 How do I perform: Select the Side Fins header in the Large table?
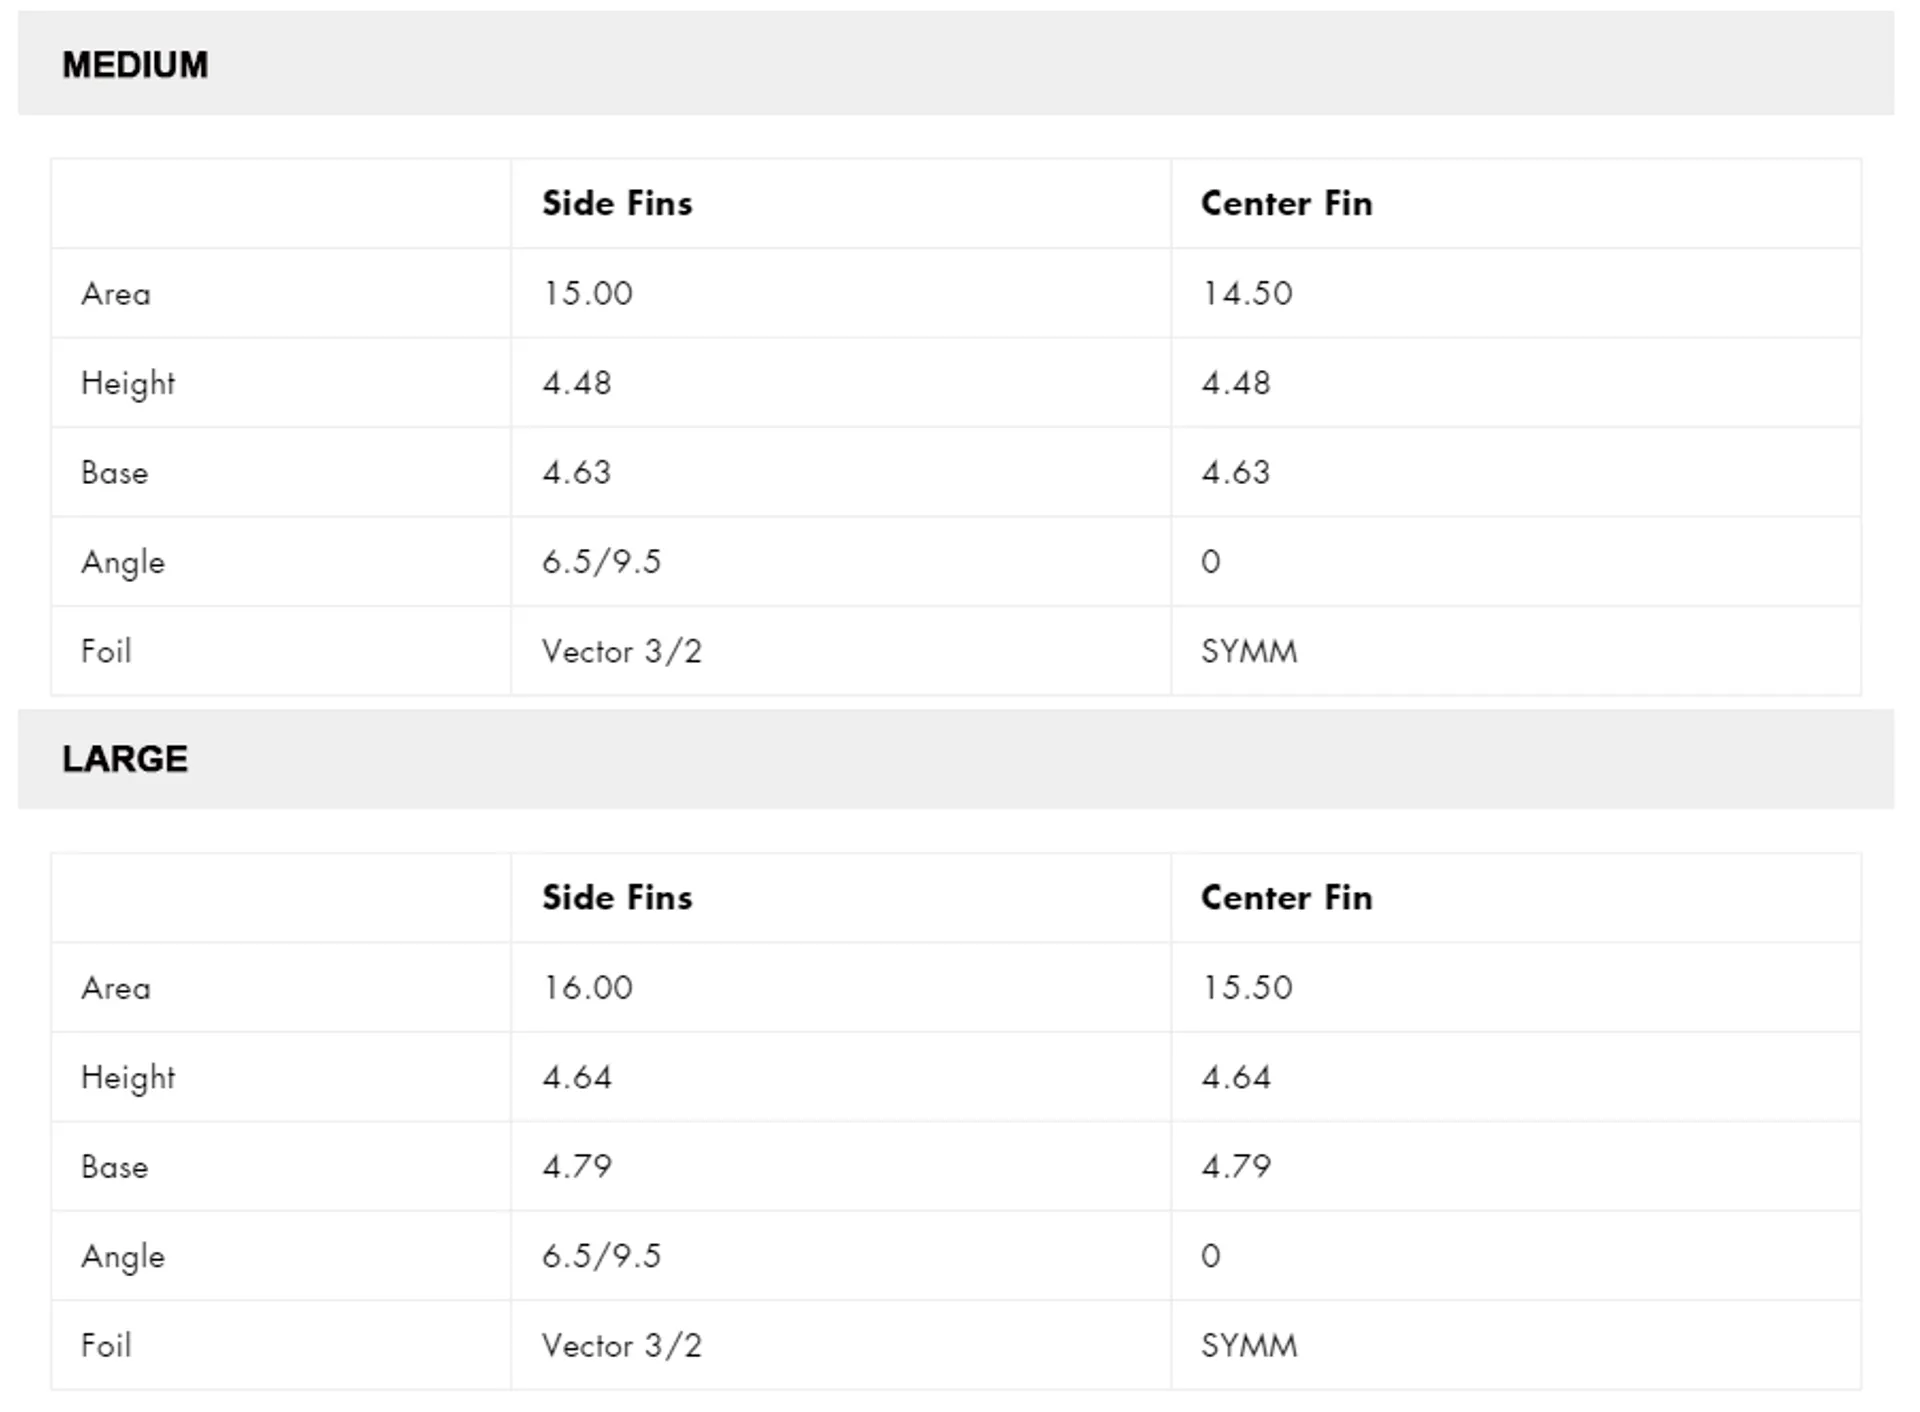click(x=617, y=897)
